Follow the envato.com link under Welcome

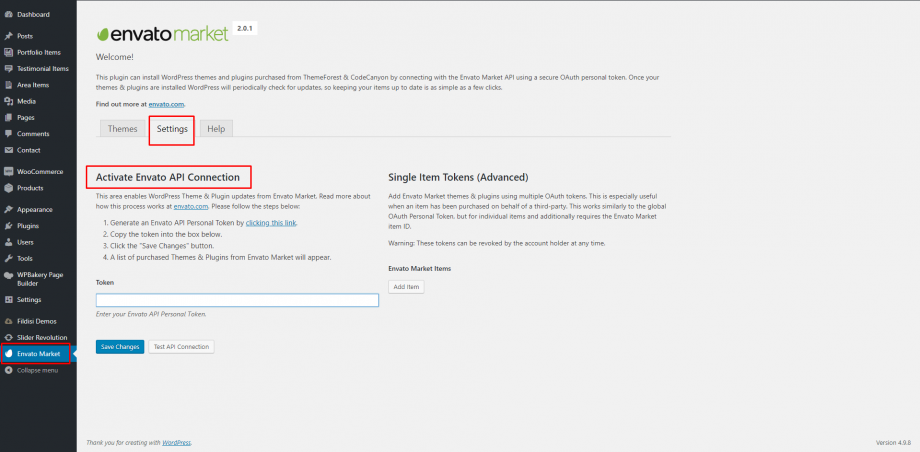[x=167, y=104]
